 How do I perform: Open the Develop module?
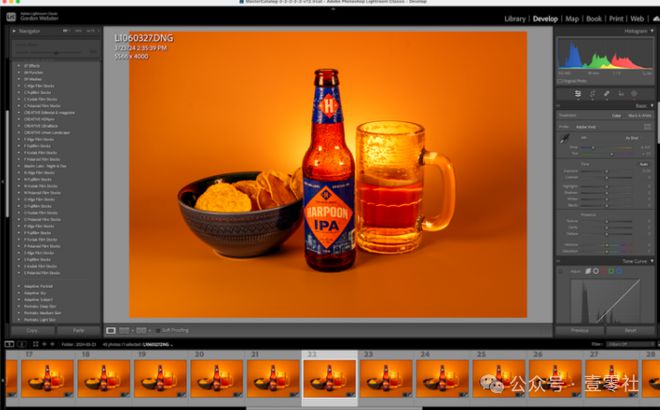click(x=545, y=19)
